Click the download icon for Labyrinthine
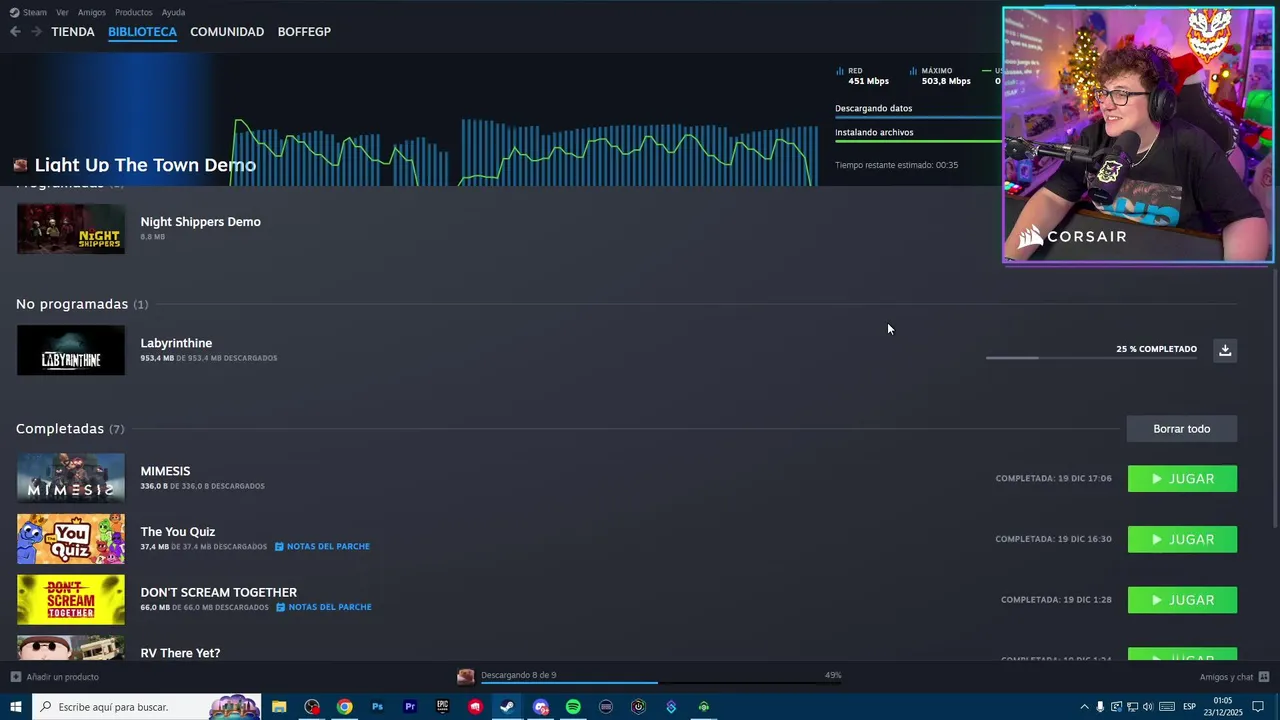The width and height of the screenshot is (1280, 720). (1225, 350)
